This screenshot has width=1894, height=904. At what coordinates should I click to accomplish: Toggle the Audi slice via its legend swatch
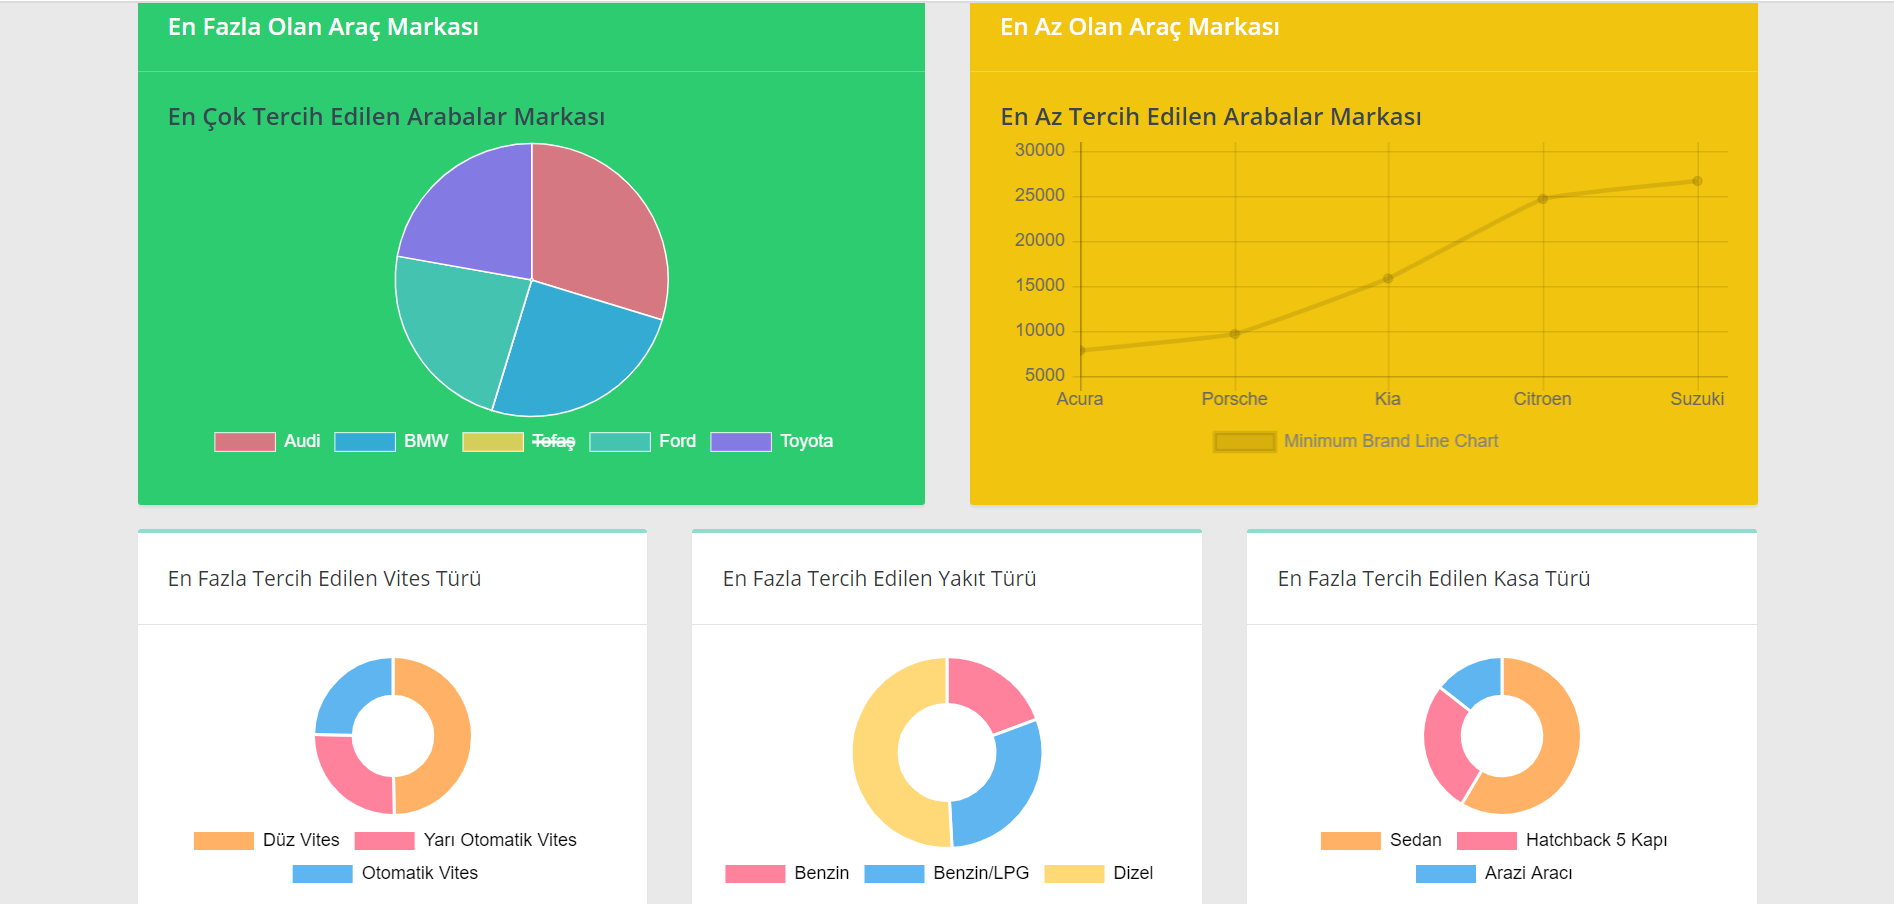pos(243,441)
